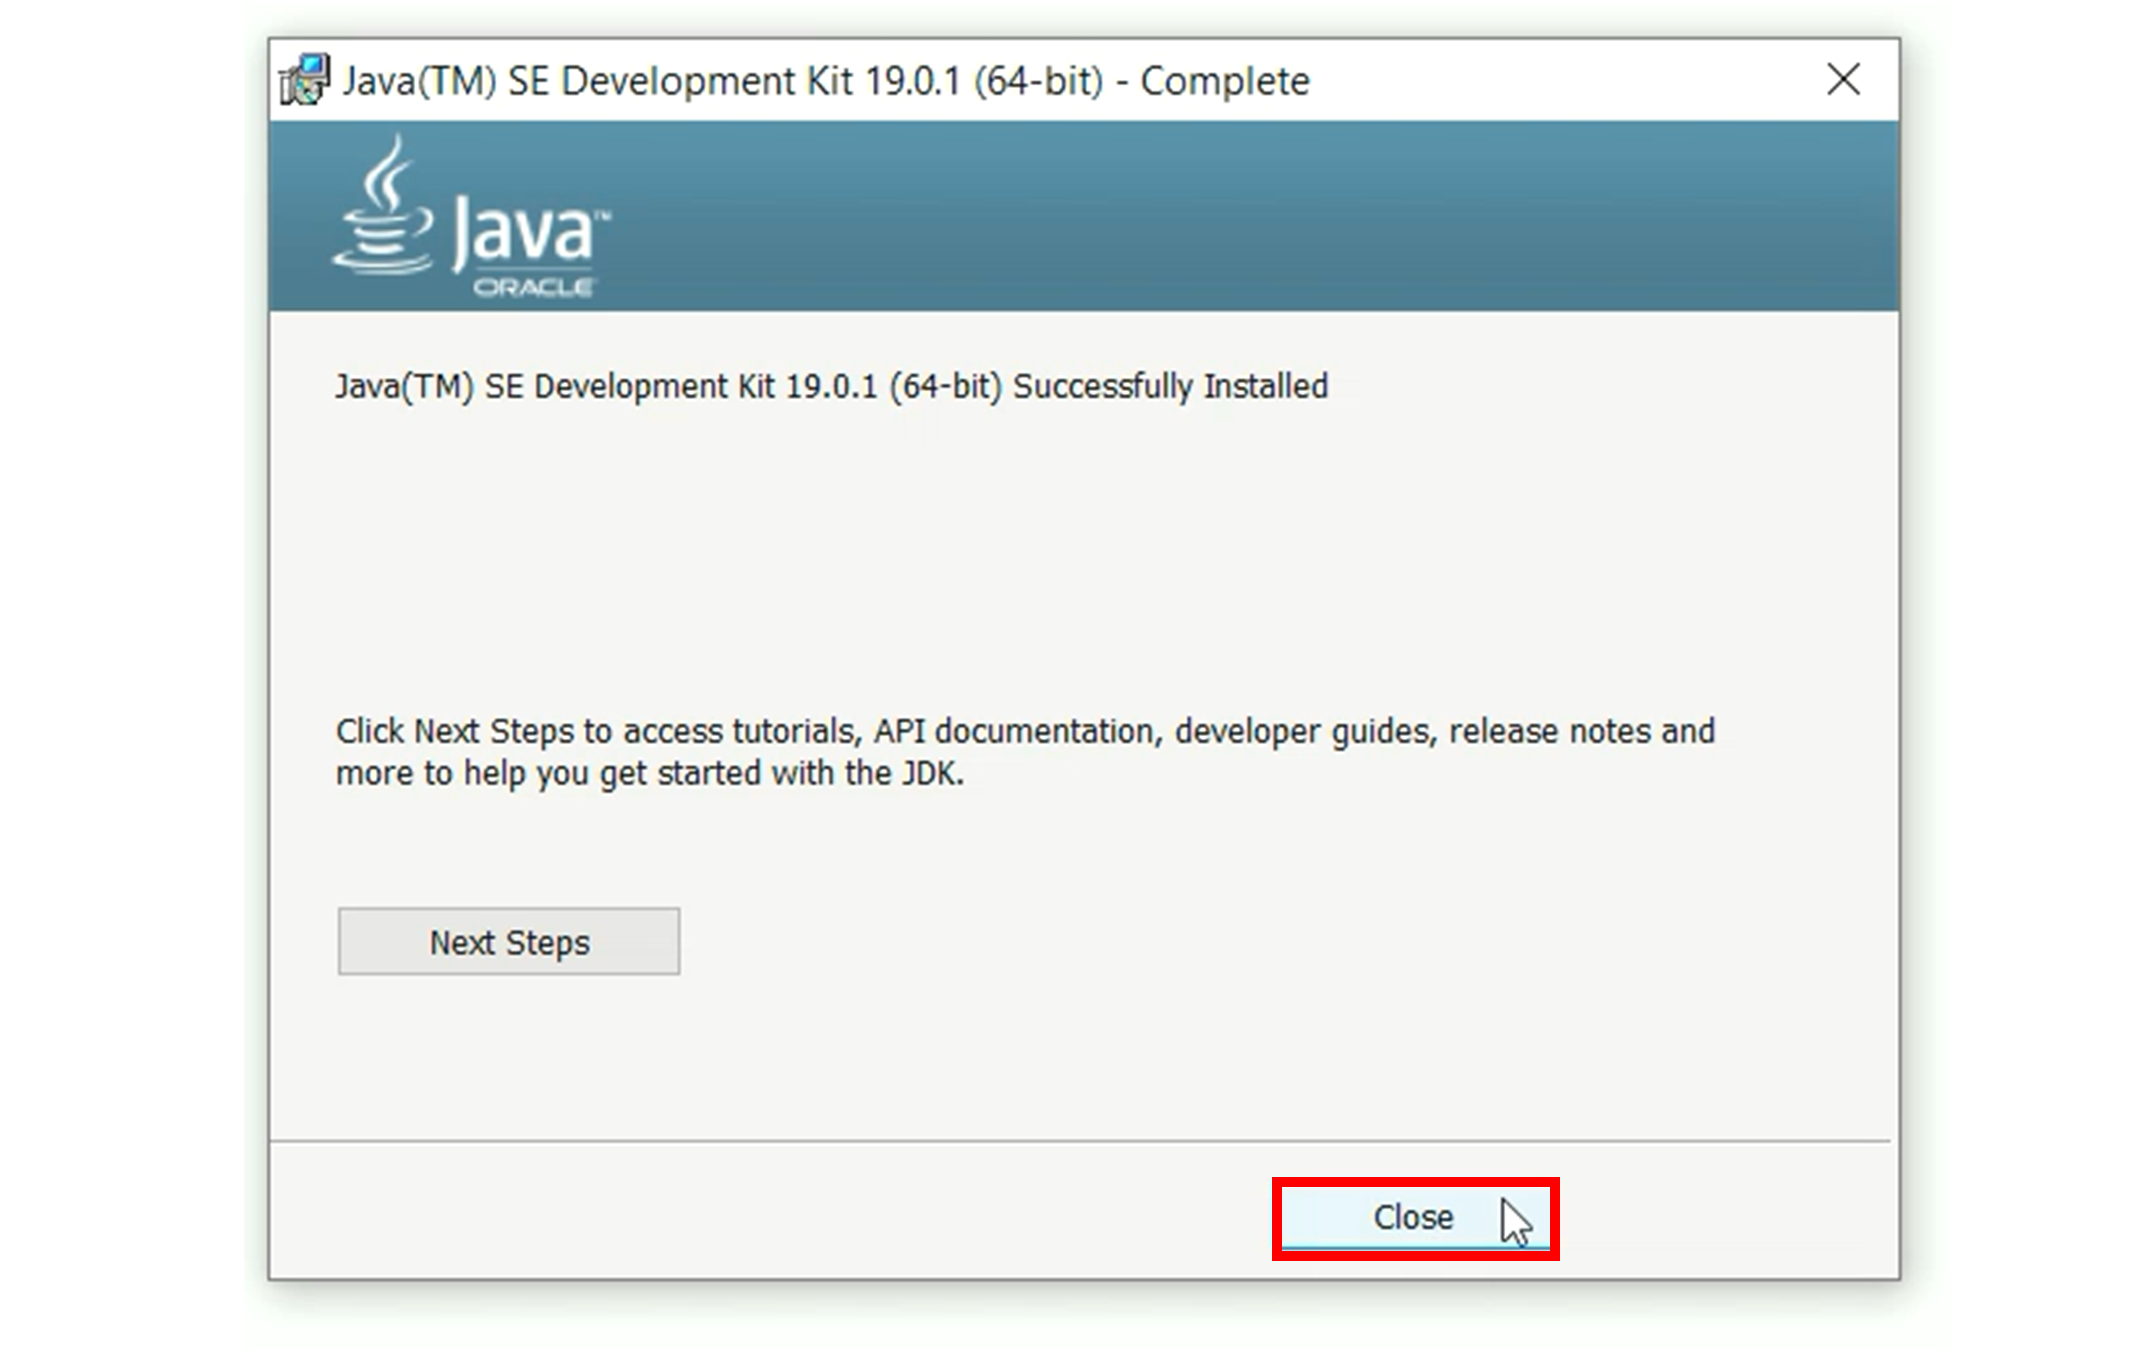
Task: Click the installer icon in the title bar
Action: 304,80
